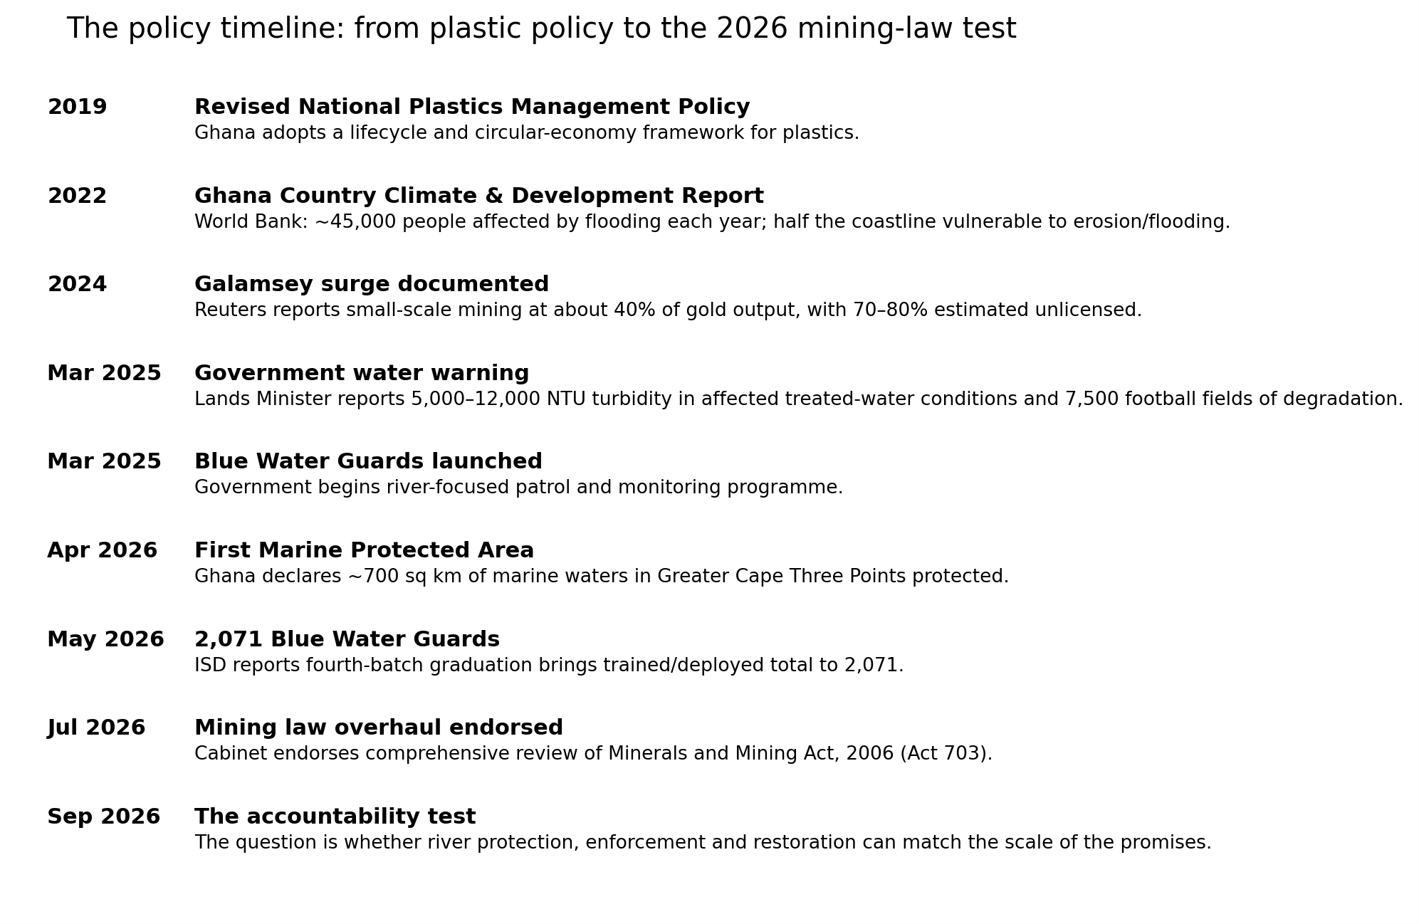This screenshot has width=1419, height=924.
Task: Open First Marine Protected Area entry
Action: click(x=364, y=551)
